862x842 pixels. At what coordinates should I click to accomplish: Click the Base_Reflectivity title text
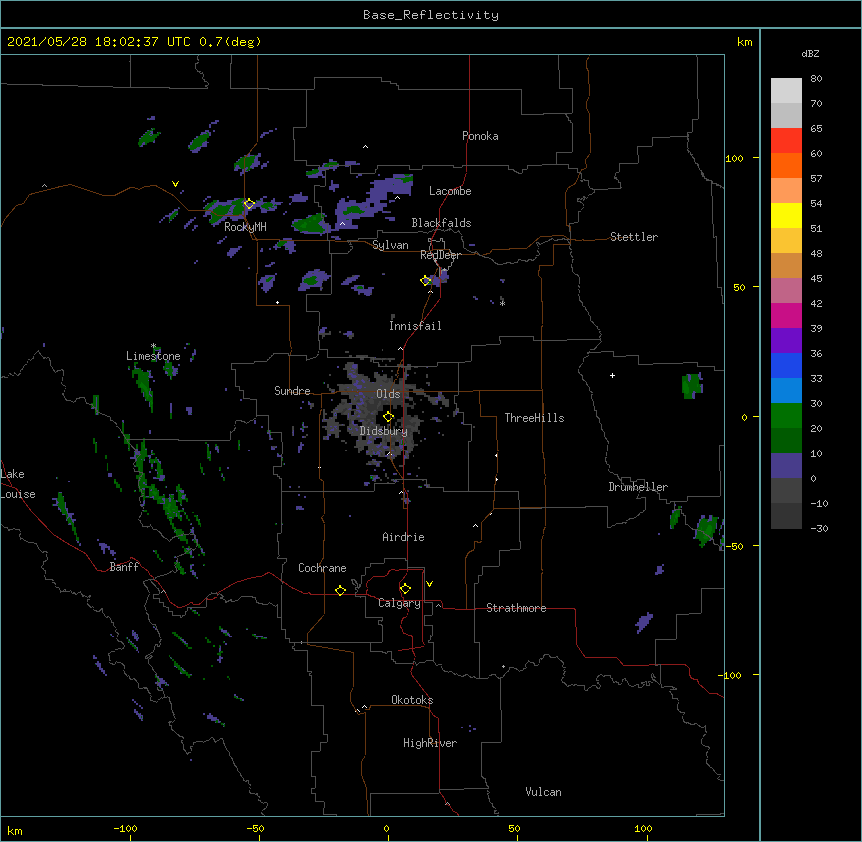click(430, 15)
